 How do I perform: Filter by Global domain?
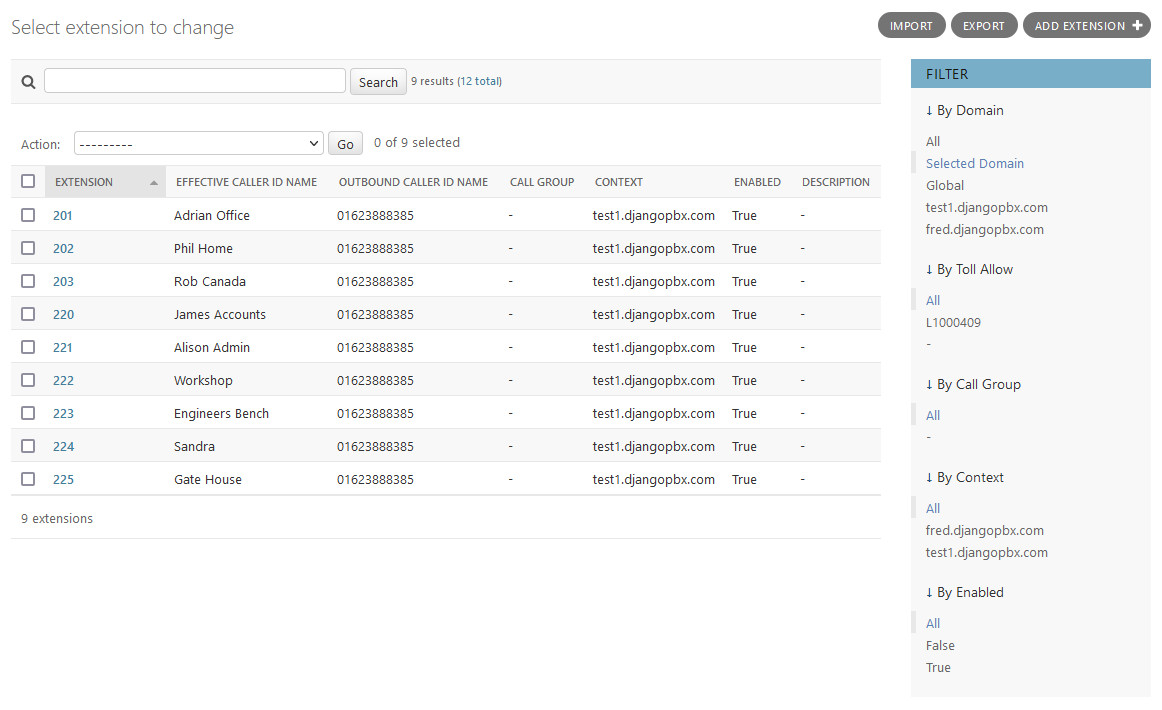pos(945,185)
